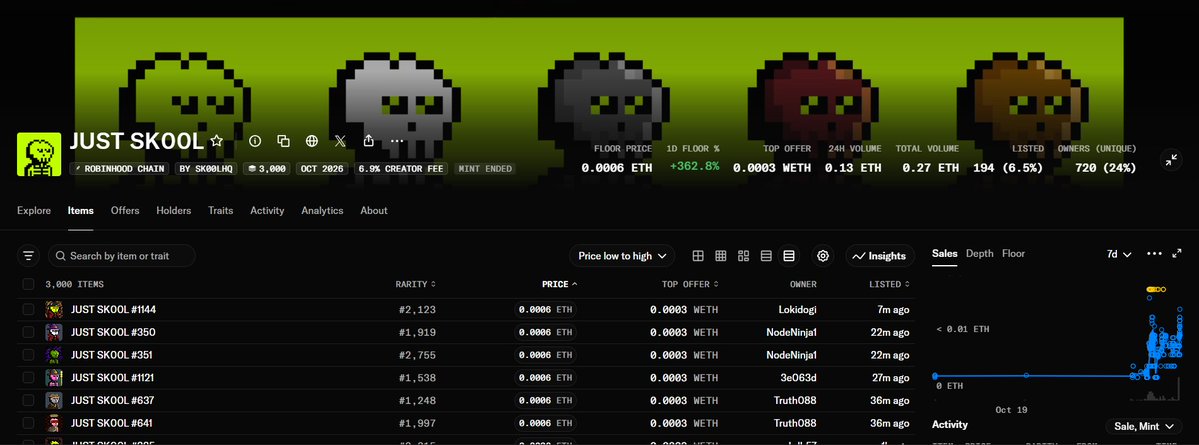Image resolution: width=1199 pixels, height=445 pixels.
Task: Check the box for JUST SKOOL #351
Action: (28, 355)
